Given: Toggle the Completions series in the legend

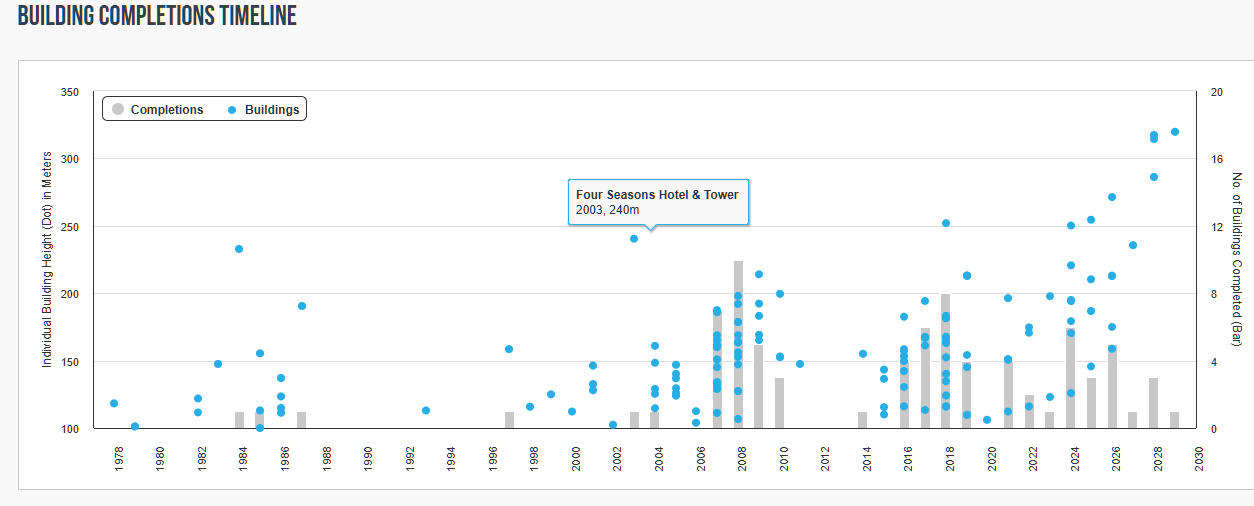Looking at the screenshot, I should point(157,109).
